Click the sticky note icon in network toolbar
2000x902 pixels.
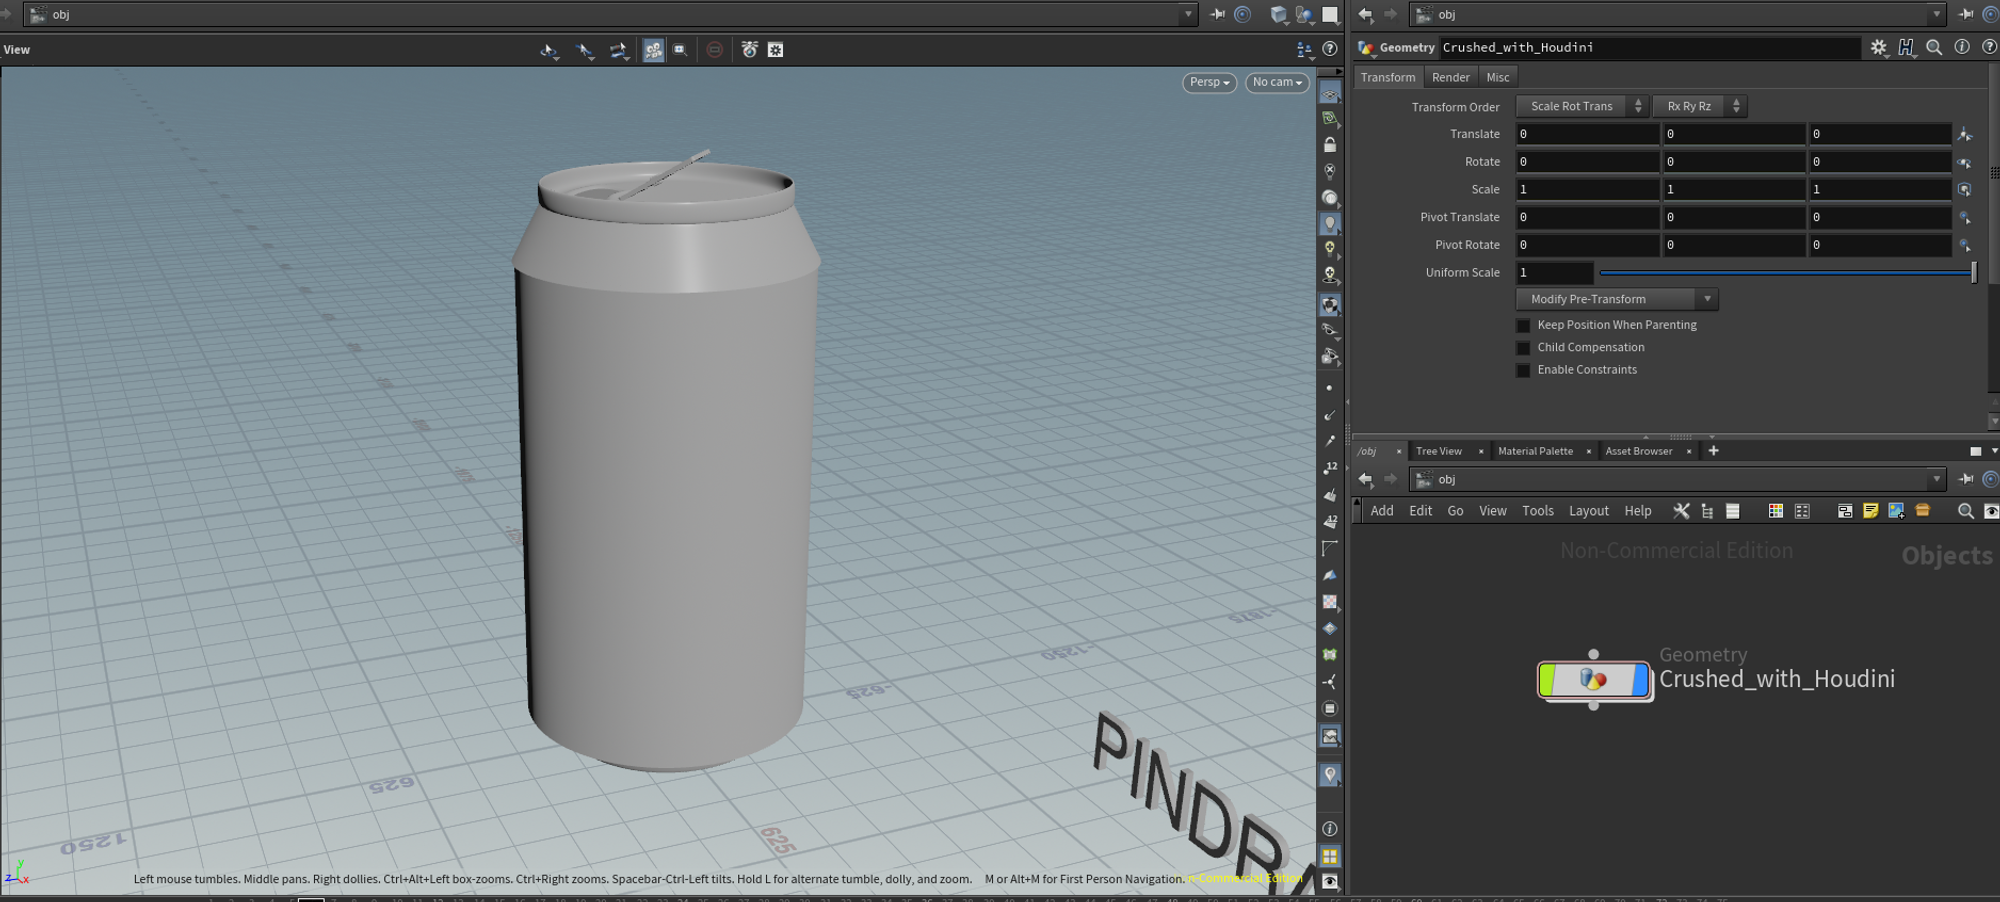point(1870,511)
